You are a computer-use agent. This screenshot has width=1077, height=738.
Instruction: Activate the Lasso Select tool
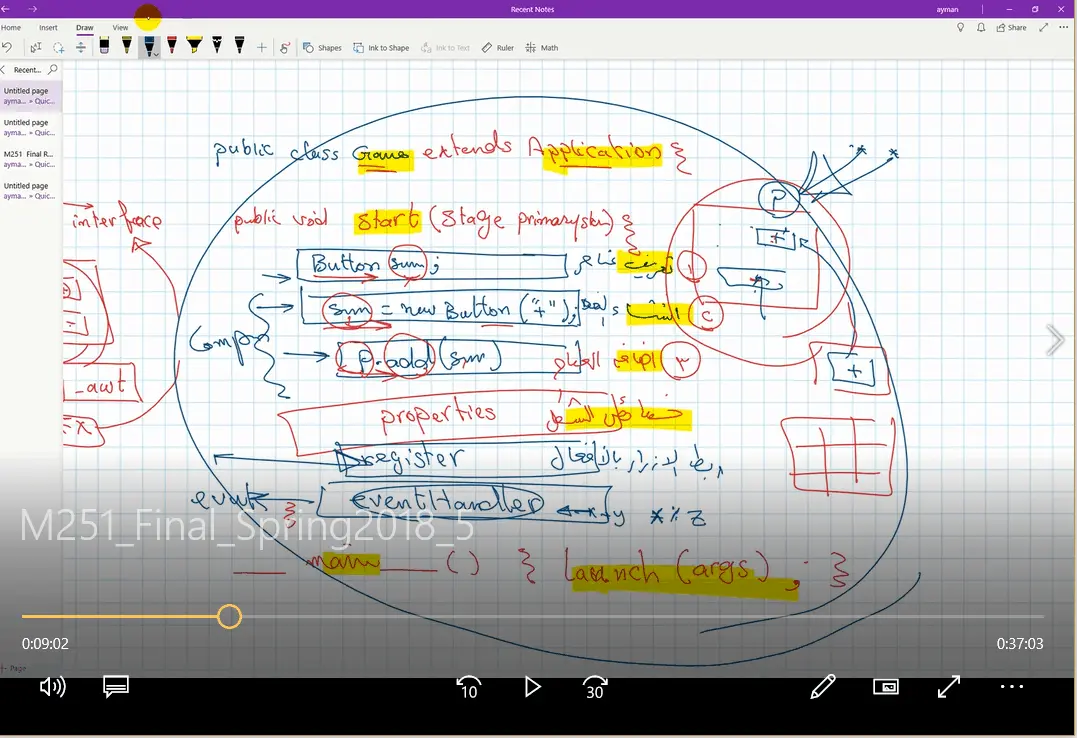pos(59,47)
